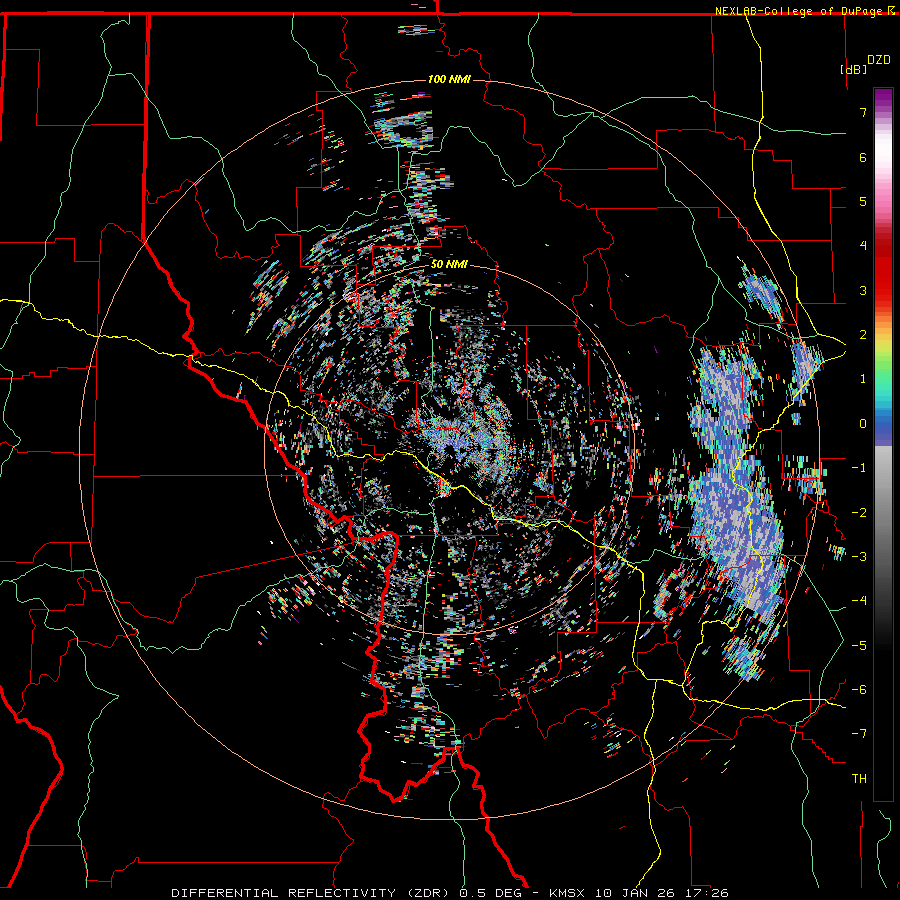This screenshot has height=900, width=900.
Task: Click the 6 value on color scale
Action: pos(863,157)
